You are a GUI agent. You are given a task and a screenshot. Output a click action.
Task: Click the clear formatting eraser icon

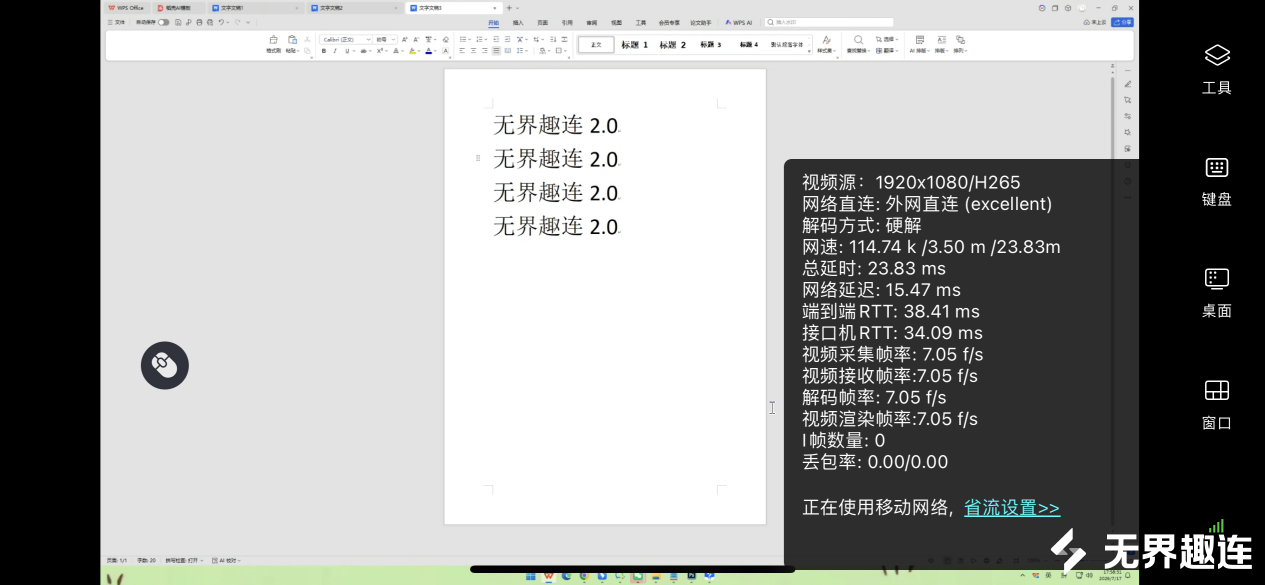(x=445, y=39)
